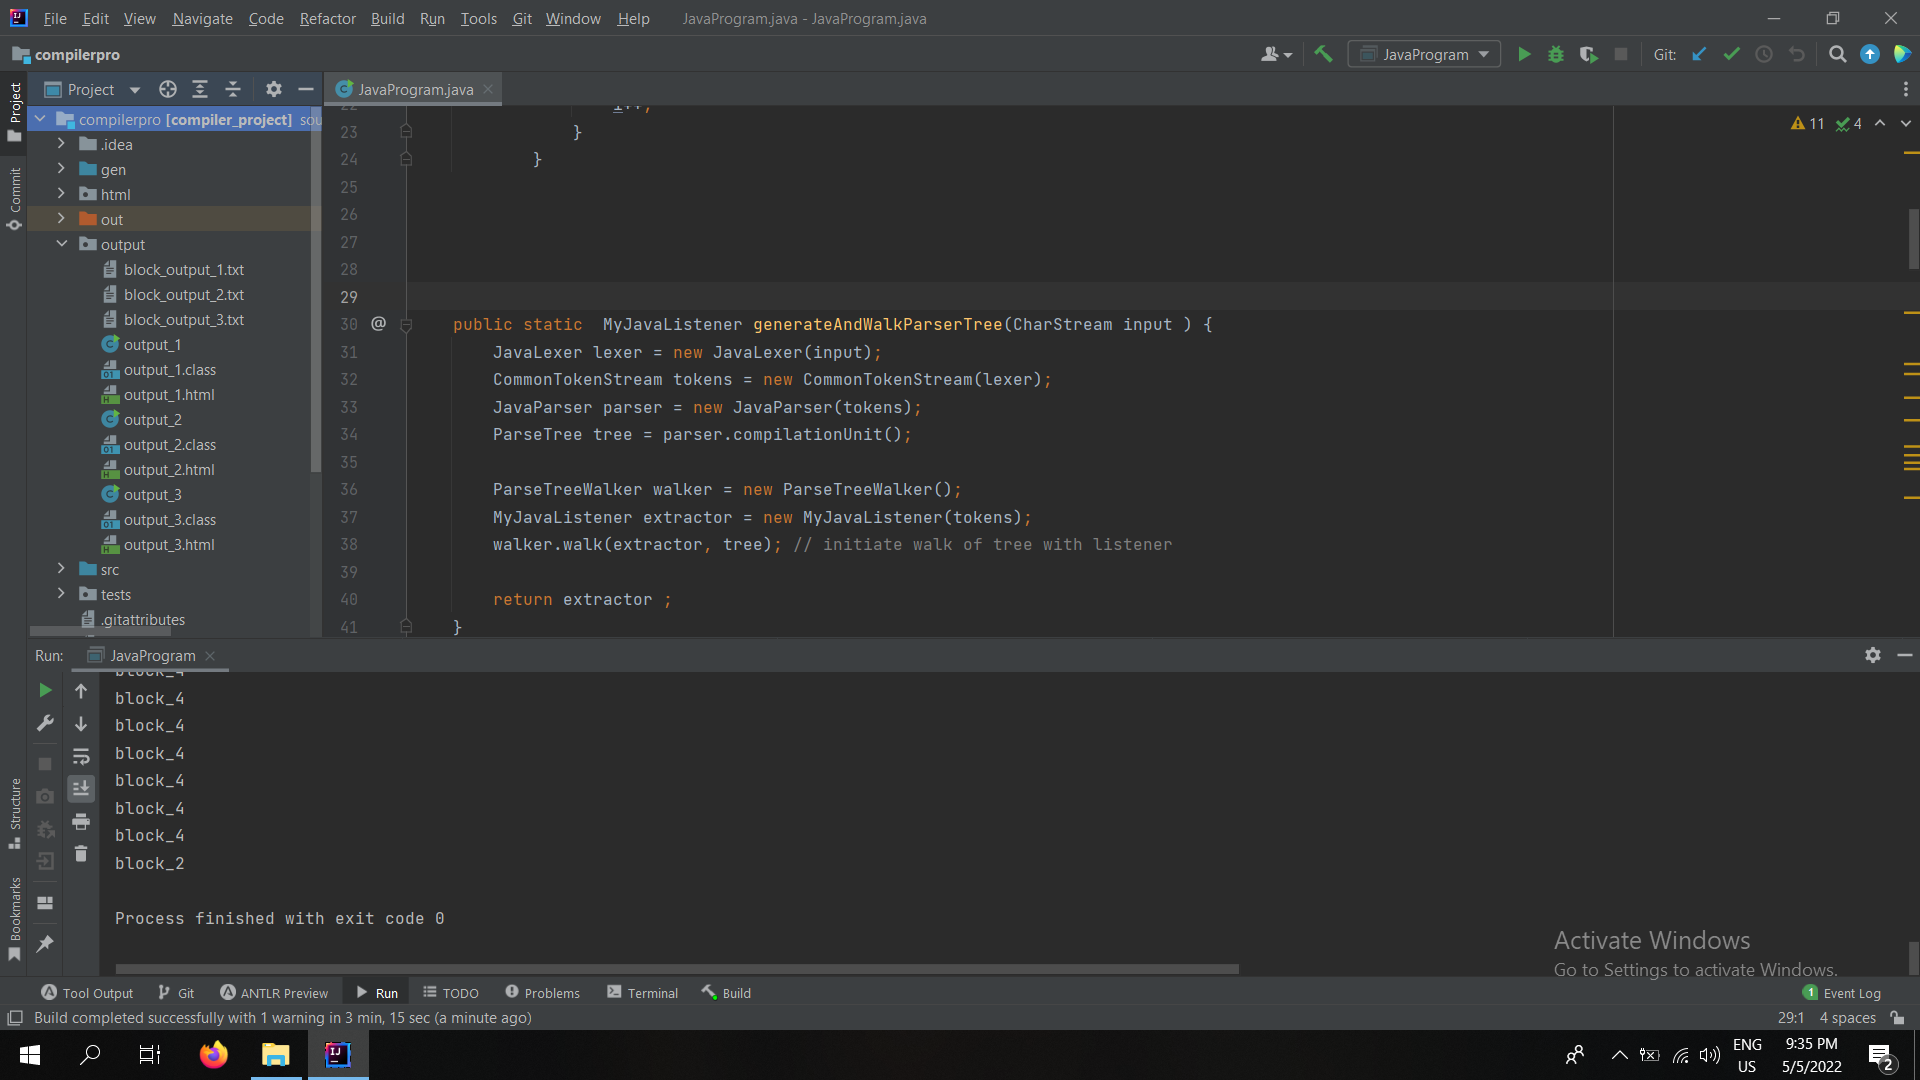1920x1080 pixels.
Task: Toggle scroll-to-end in the console
Action: pyautogui.click(x=81, y=789)
